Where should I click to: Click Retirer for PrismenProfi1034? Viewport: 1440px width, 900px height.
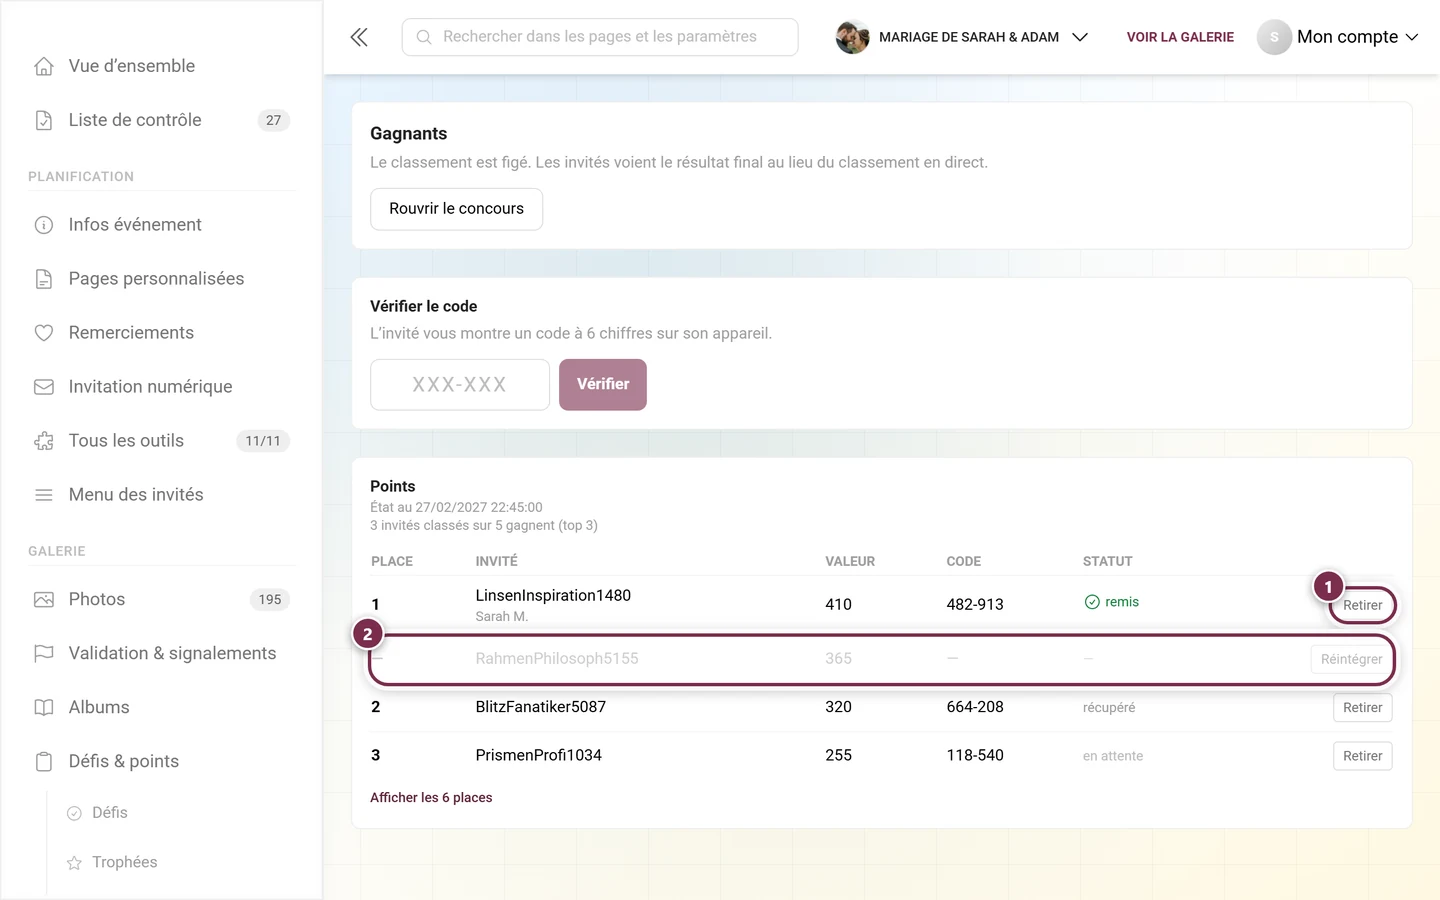(1362, 756)
